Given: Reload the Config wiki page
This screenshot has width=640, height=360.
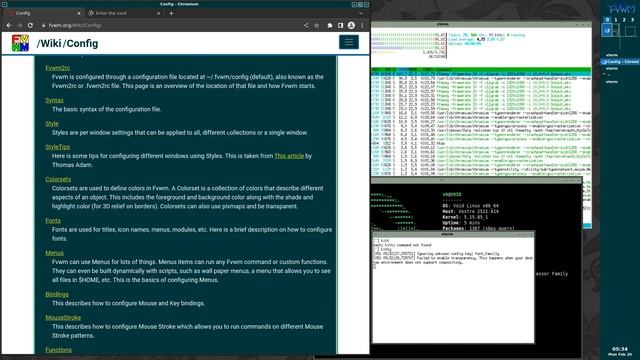Looking at the screenshot, I should pos(30,25).
